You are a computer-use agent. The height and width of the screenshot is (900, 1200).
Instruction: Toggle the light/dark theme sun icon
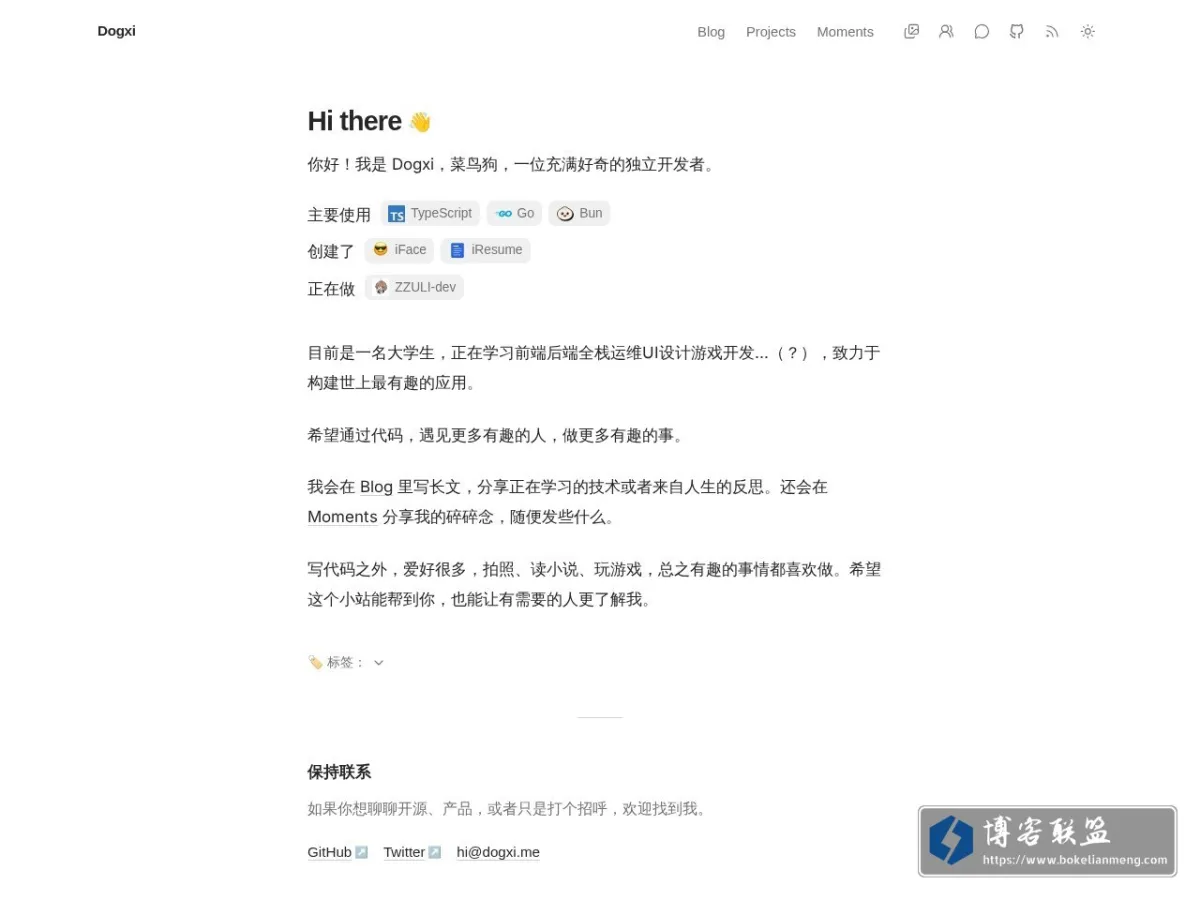[x=1088, y=31]
